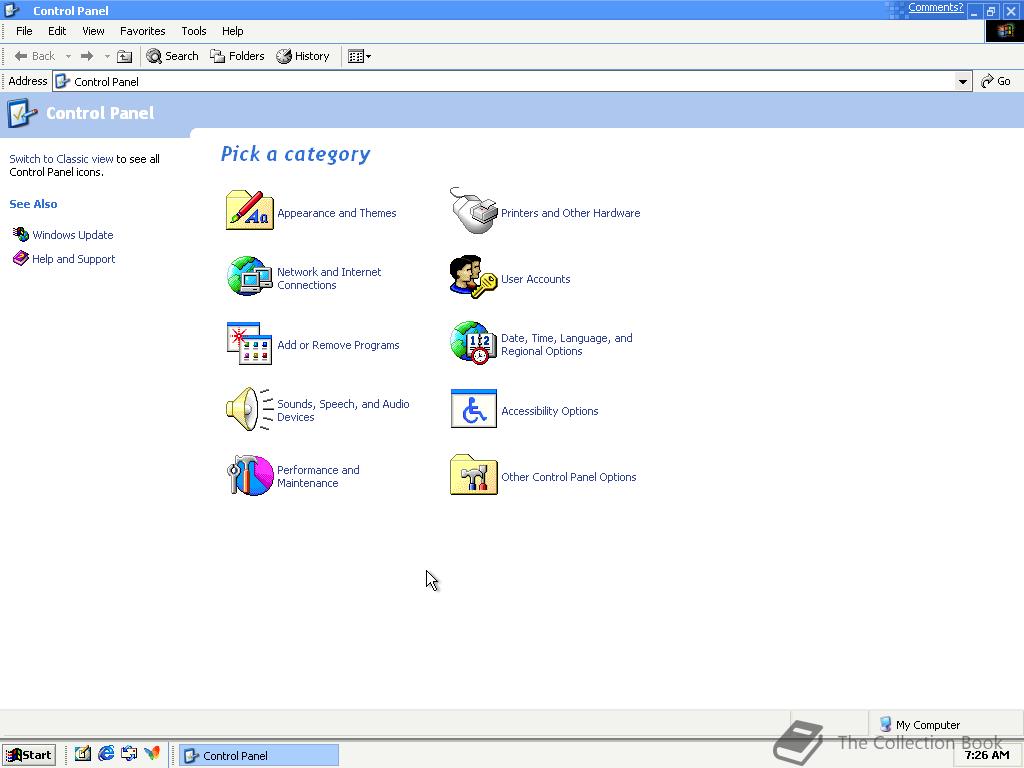
Task: Click the Date, Time, Language icon
Action: coord(473,343)
